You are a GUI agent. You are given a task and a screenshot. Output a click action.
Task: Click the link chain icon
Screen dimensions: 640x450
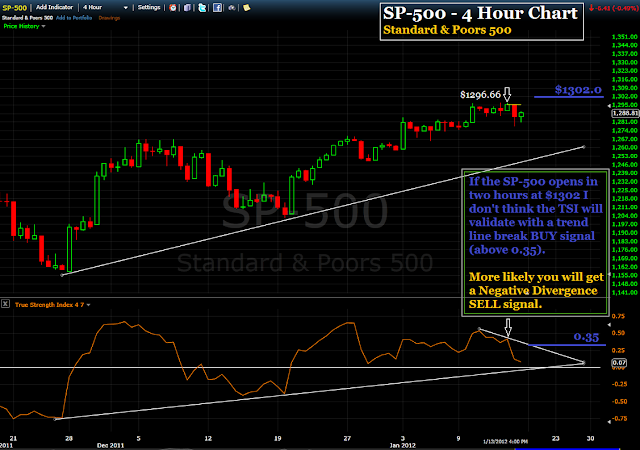pyautogui.click(x=232, y=7)
